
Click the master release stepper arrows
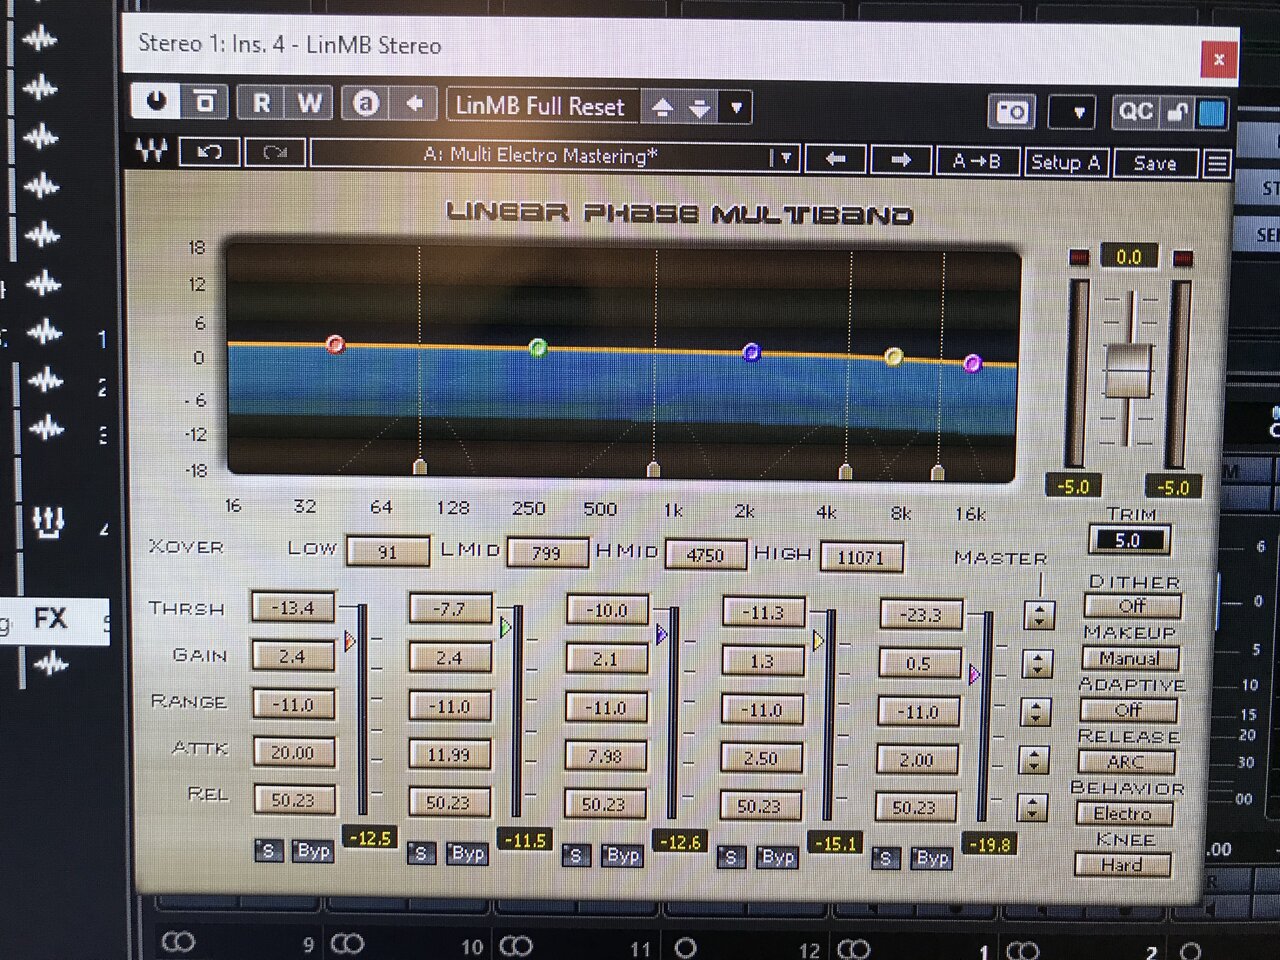tap(1032, 807)
